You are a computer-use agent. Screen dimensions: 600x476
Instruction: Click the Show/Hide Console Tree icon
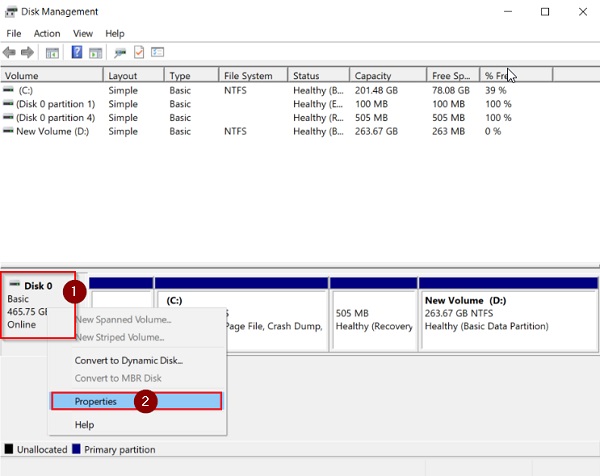(52, 52)
